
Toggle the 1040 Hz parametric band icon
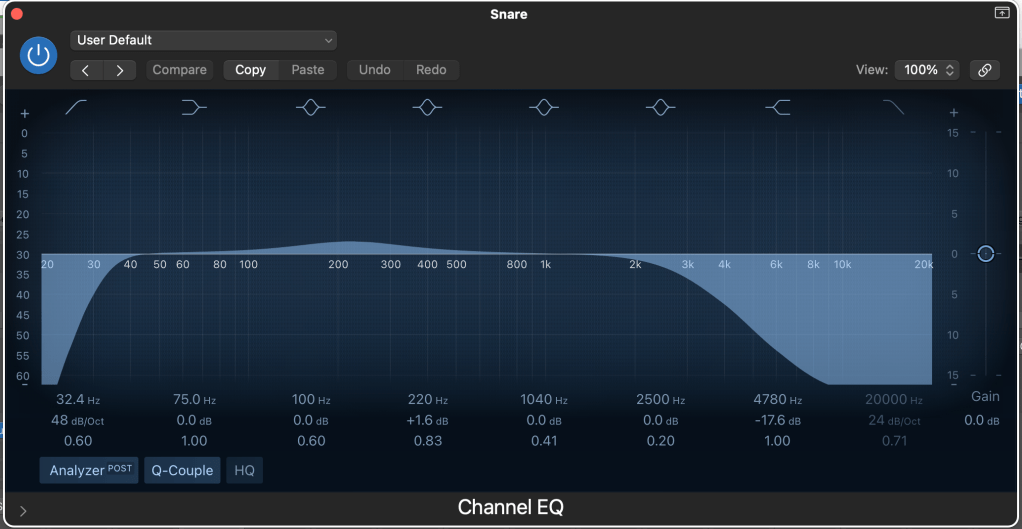544,108
